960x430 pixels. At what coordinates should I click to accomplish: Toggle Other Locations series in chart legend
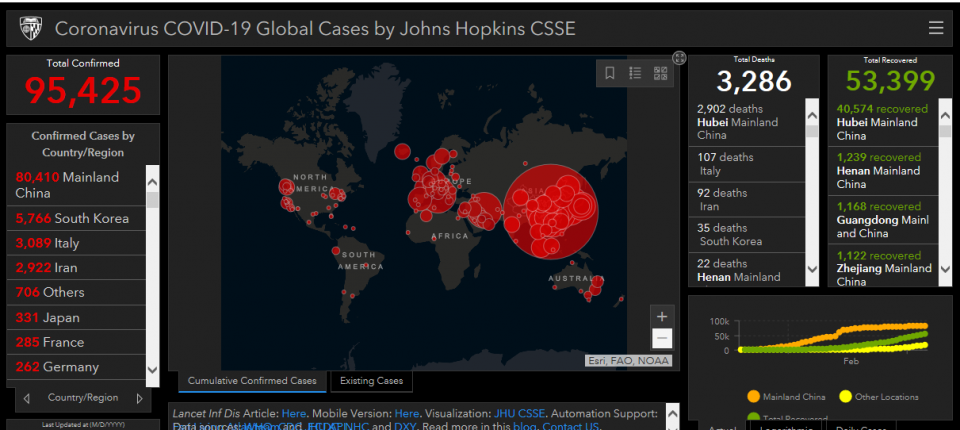click(879, 397)
